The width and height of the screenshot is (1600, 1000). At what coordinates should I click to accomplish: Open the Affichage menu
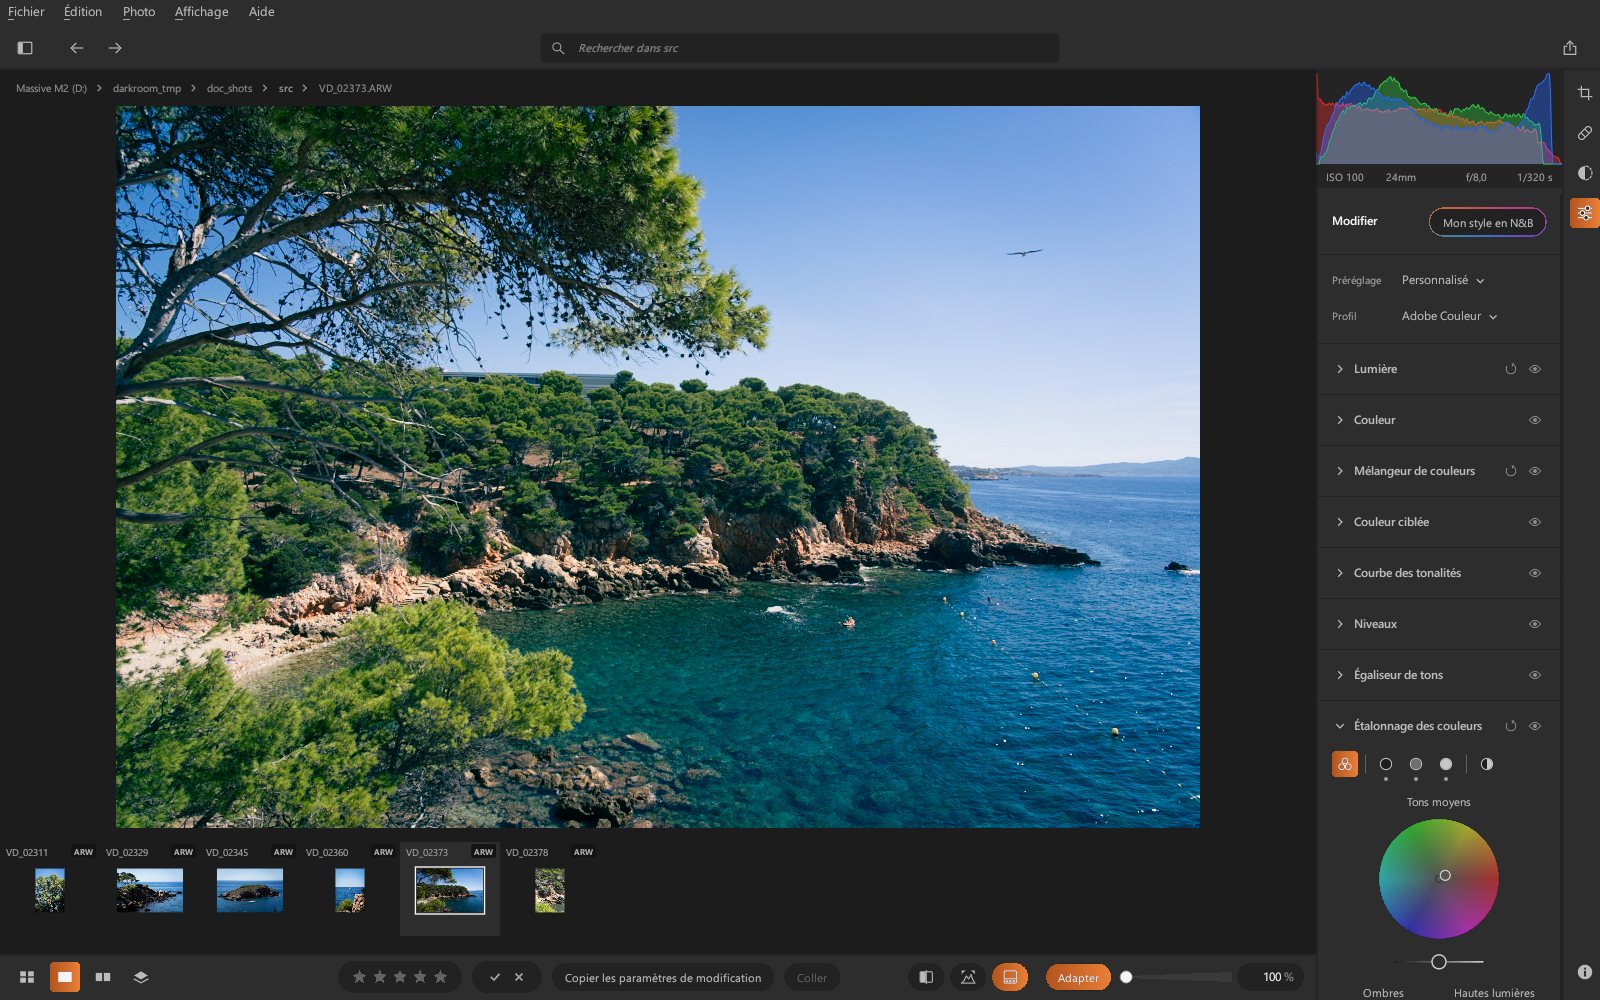click(202, 12)
